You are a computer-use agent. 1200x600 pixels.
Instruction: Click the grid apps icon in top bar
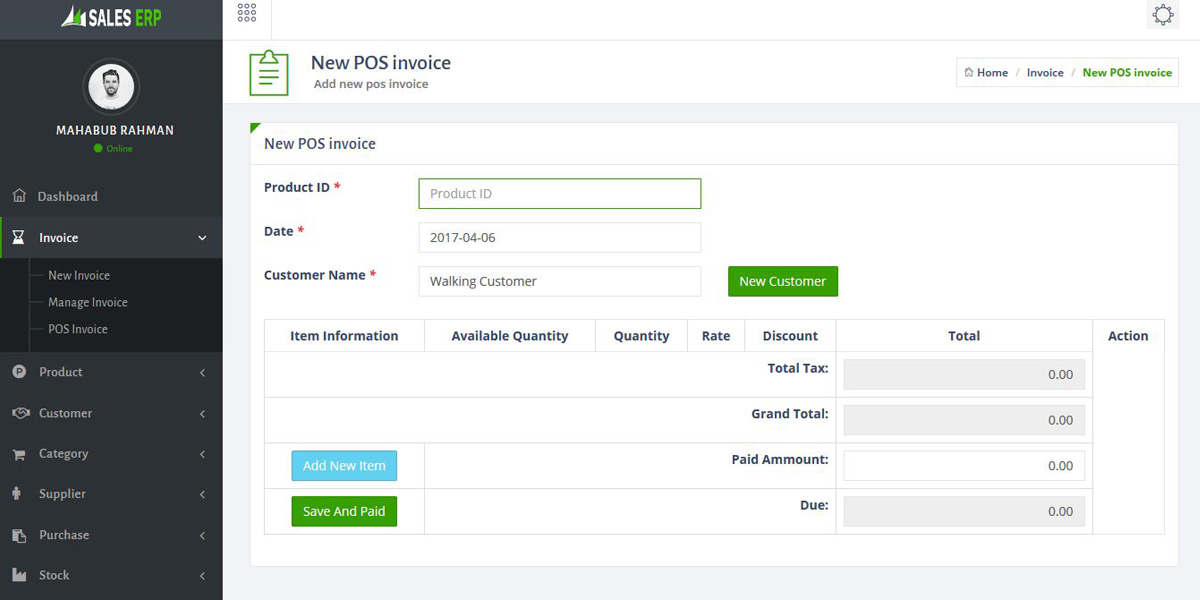pyautogui.click(x=247, y=13)
